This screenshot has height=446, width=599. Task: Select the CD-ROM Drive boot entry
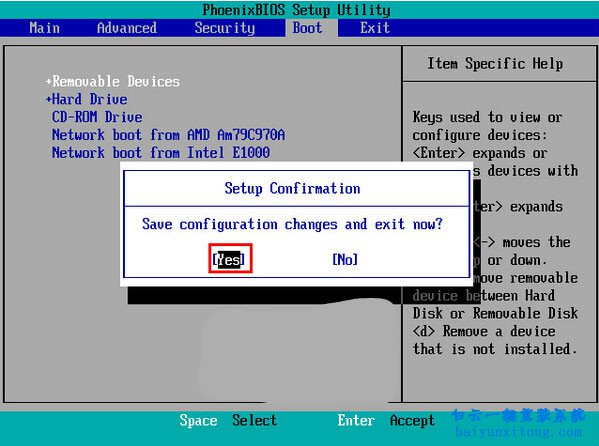coord(97,117)
